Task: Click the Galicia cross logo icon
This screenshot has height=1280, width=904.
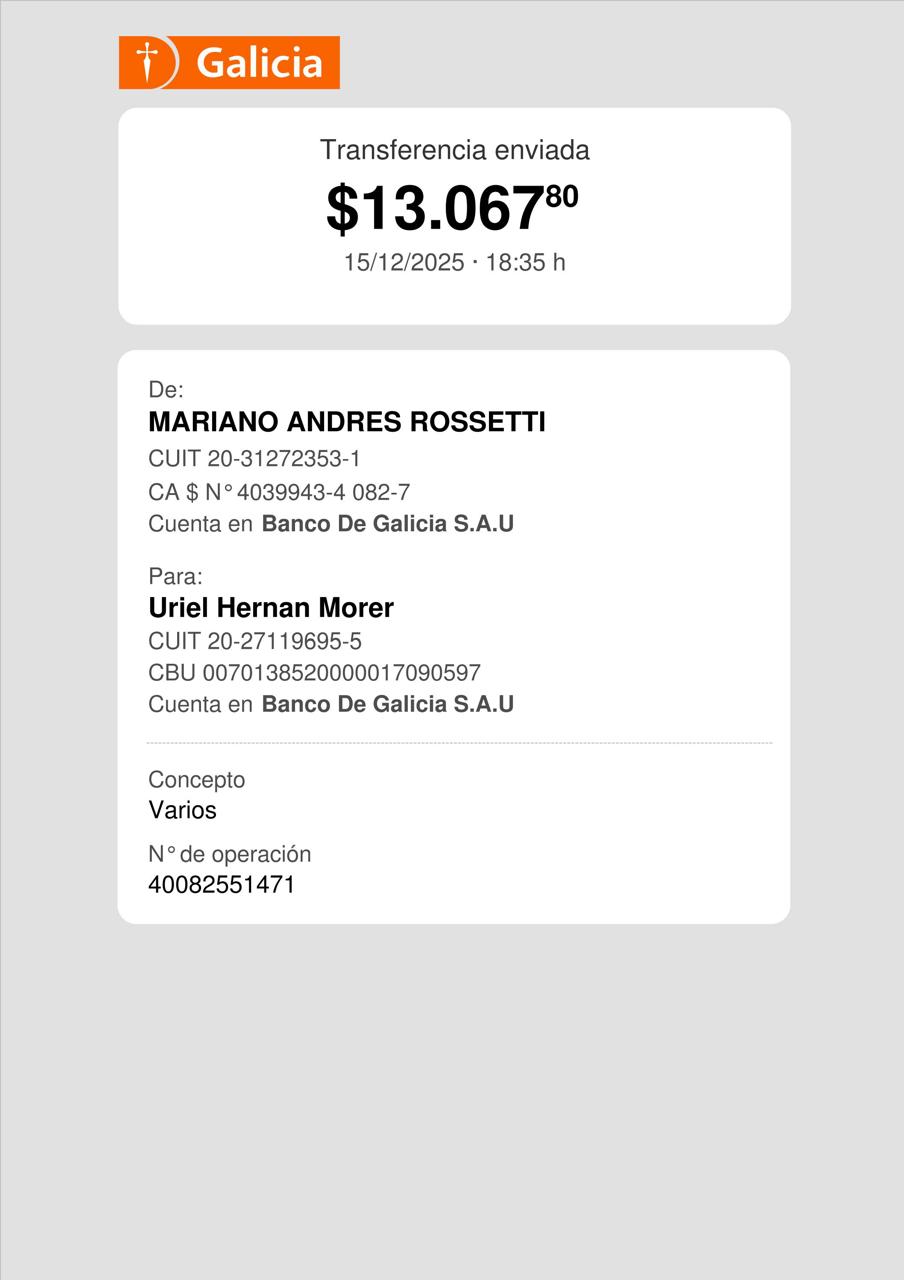Action: coord(147,62)
